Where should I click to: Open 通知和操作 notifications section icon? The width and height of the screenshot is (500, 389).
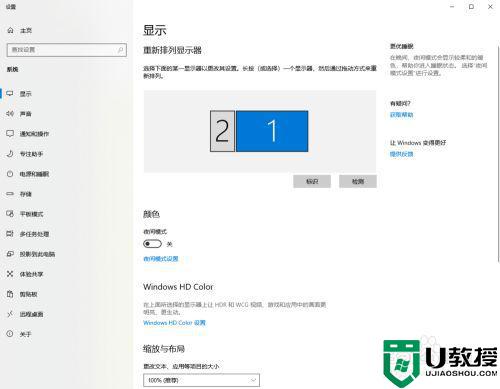pyautogui.click(x=10, y=134)
